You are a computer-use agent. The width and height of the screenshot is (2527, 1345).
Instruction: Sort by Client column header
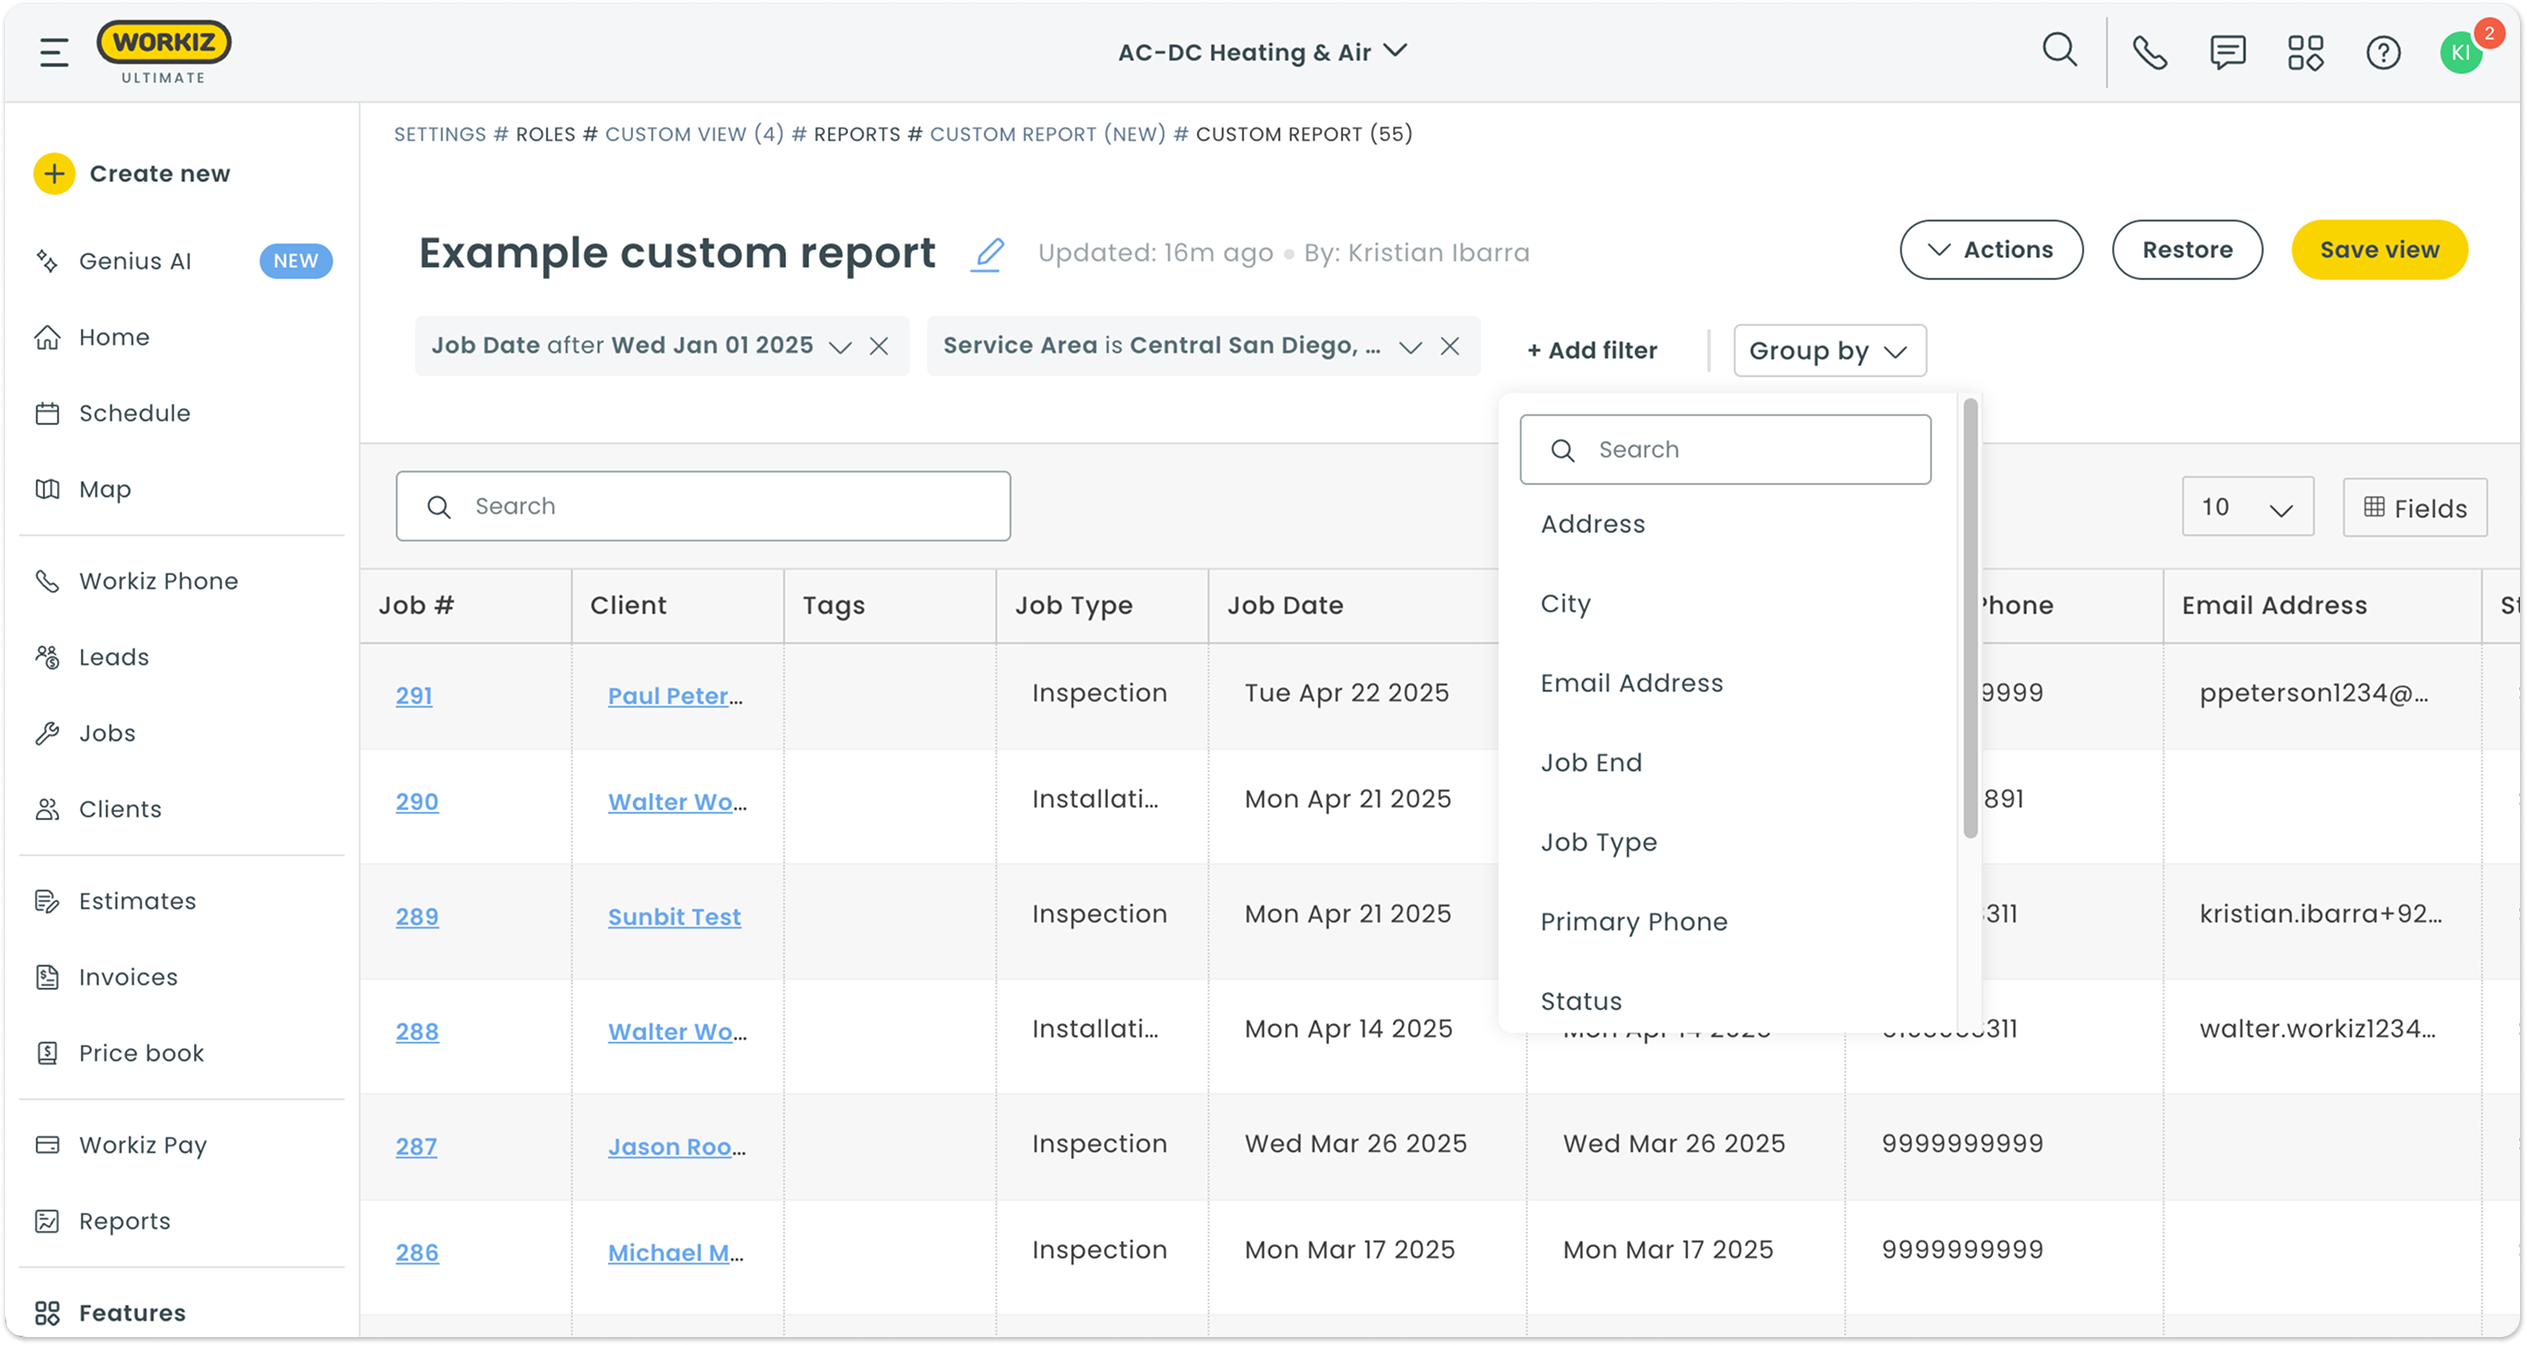pos(628,605)
